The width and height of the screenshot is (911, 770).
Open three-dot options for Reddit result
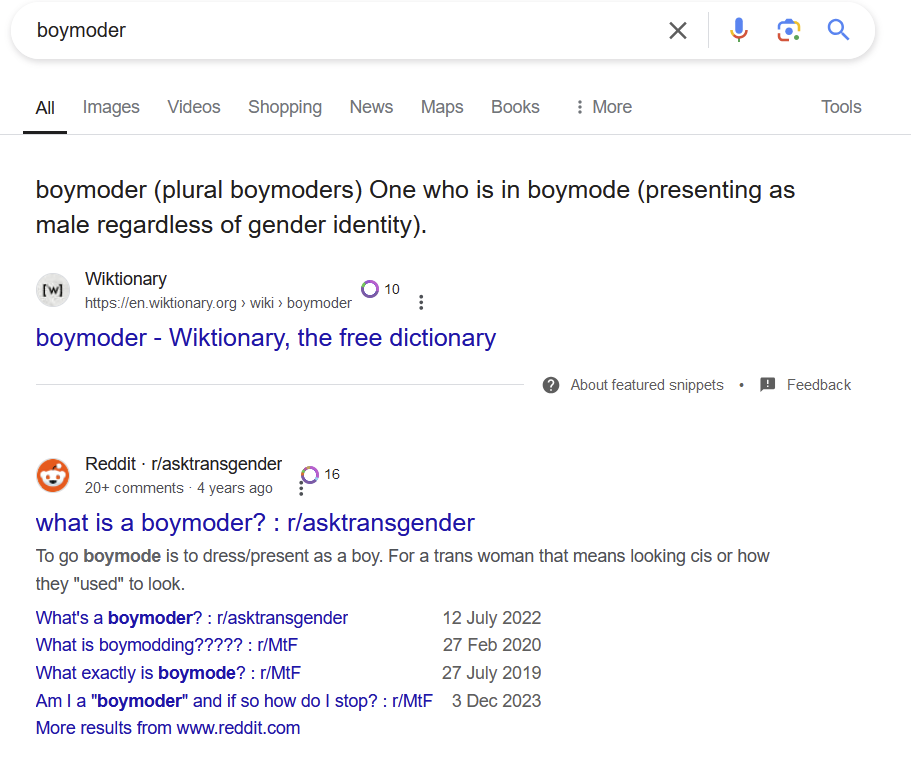(x=301, y=489)
